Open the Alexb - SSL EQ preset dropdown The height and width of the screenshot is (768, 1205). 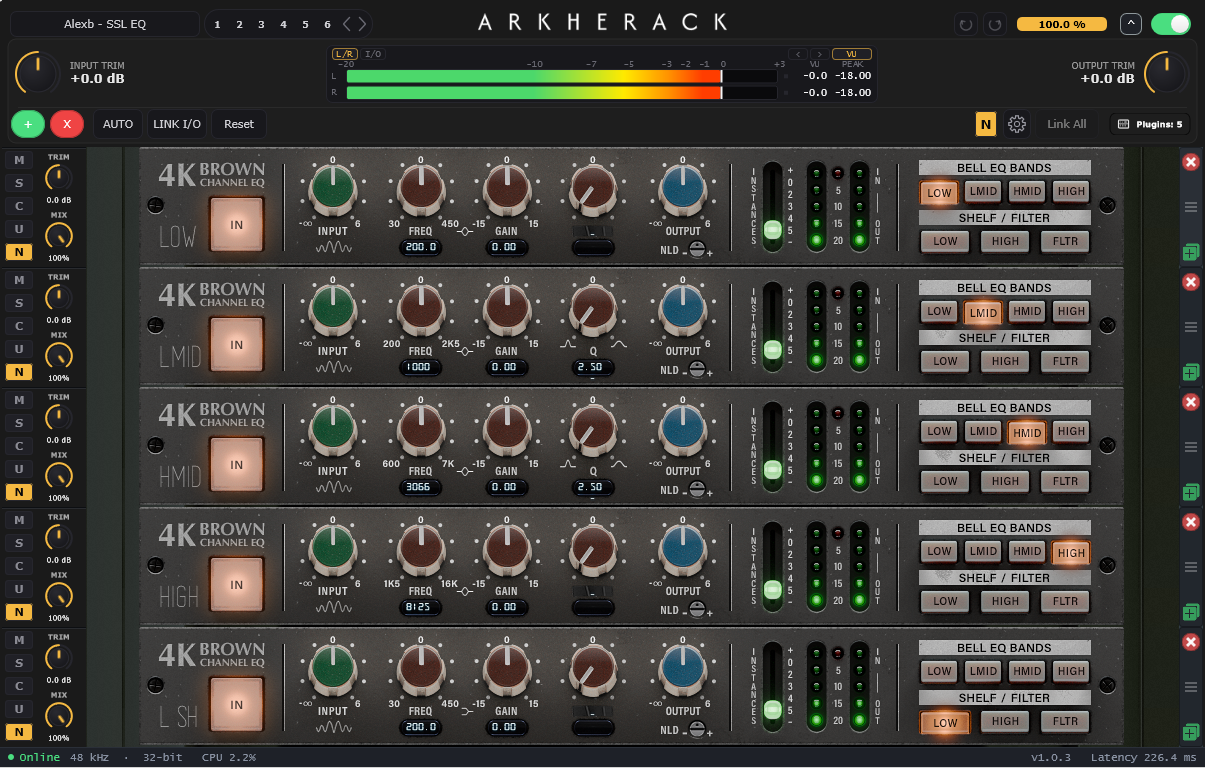(105, 24)
